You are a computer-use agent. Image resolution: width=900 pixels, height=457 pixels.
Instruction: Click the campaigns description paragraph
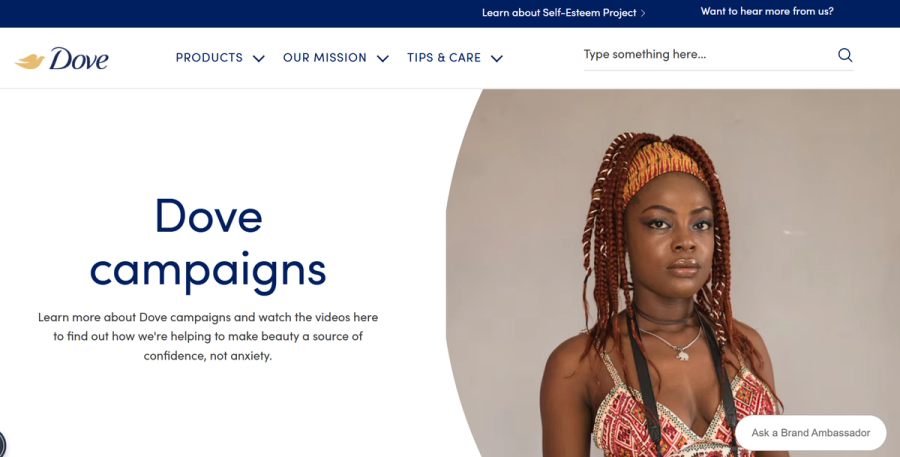pyautogui.click(x=208, y=336)
